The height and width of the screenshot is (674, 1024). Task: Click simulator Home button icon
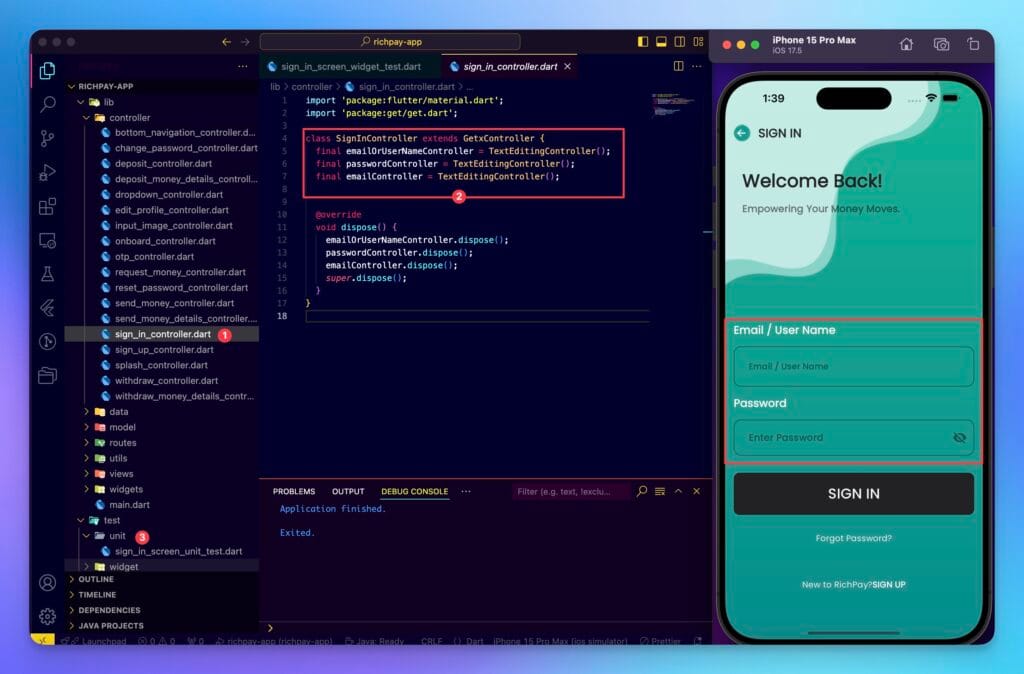pyautogui.click(x=906, y=44)
